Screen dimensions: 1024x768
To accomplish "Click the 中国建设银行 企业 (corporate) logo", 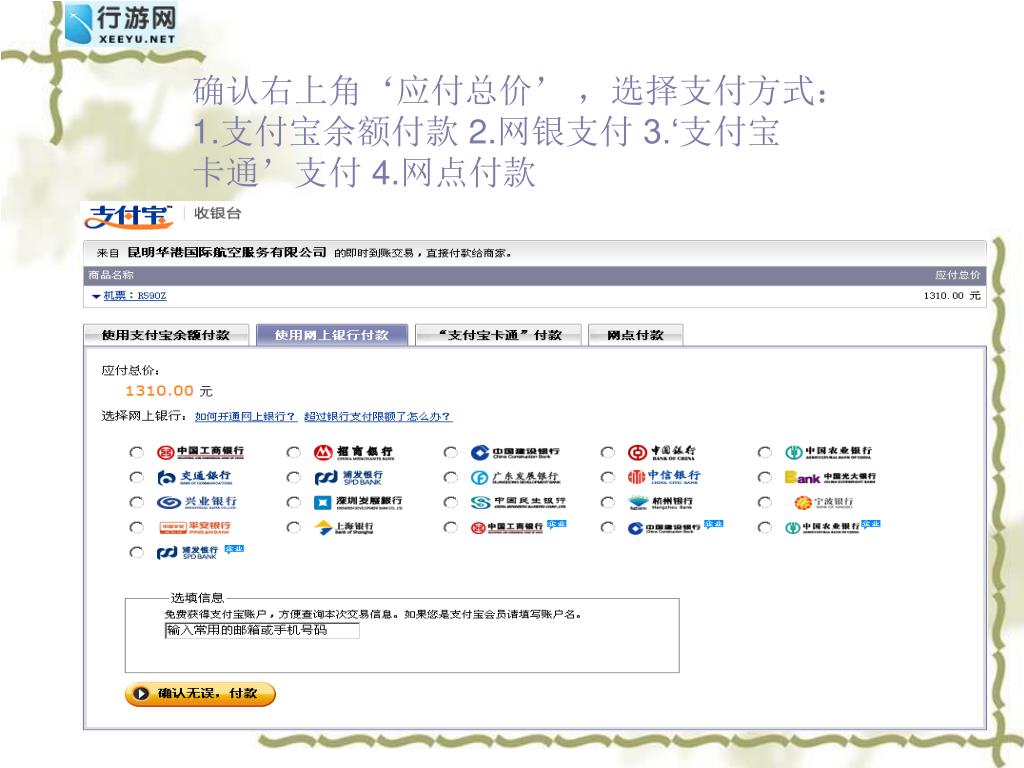I will [x=675, y=527].
